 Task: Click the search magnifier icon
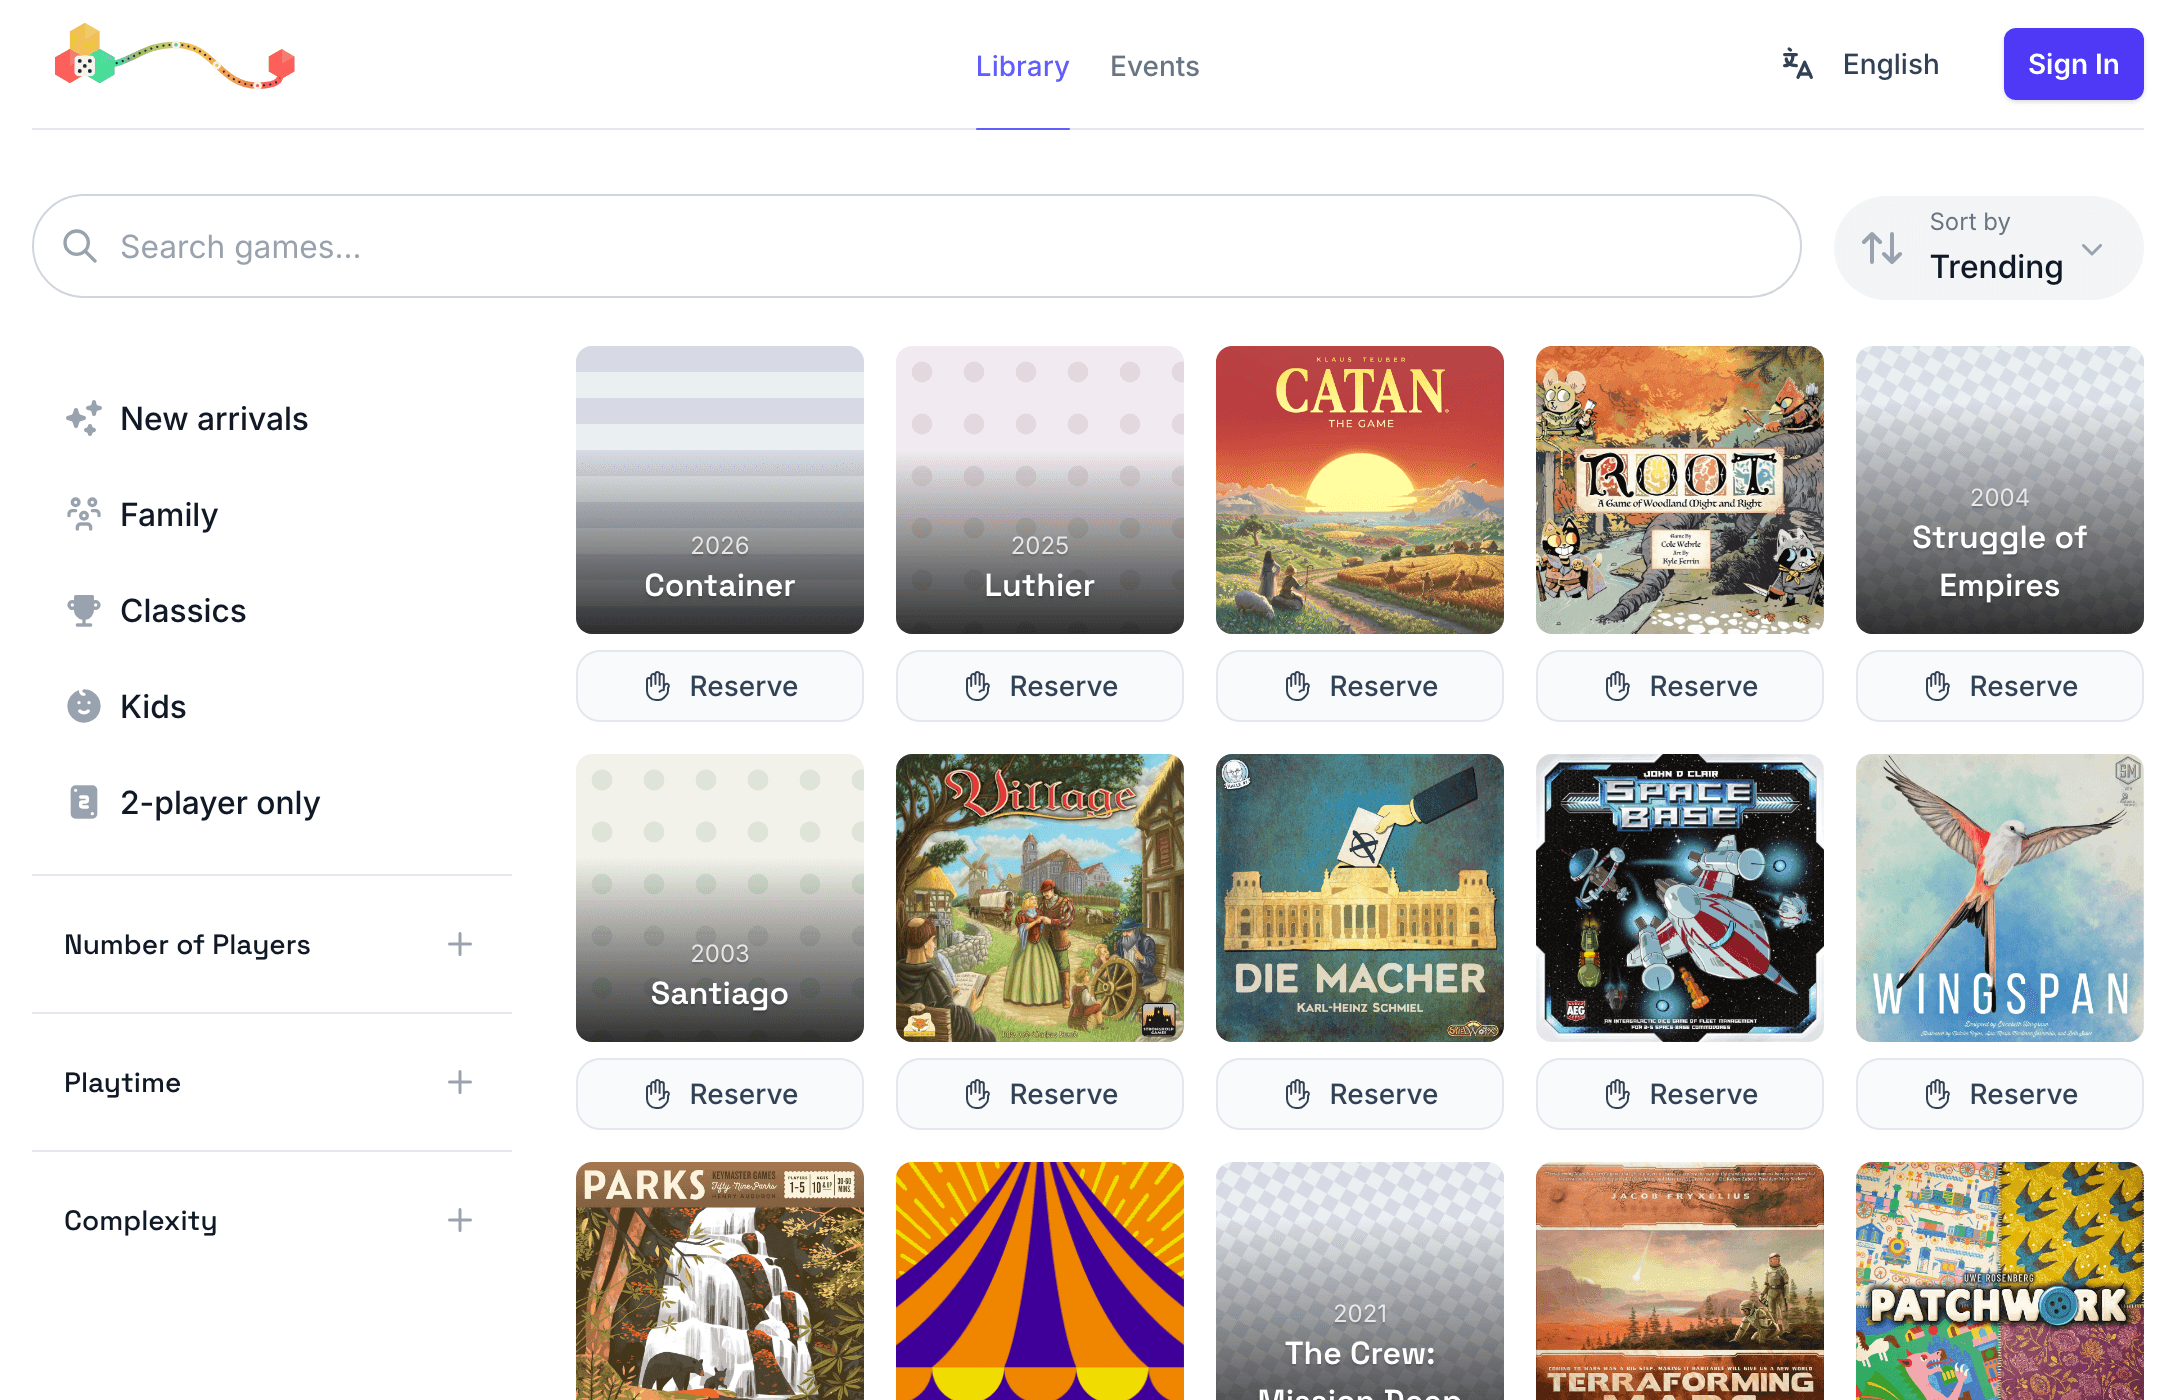[80, 246]
